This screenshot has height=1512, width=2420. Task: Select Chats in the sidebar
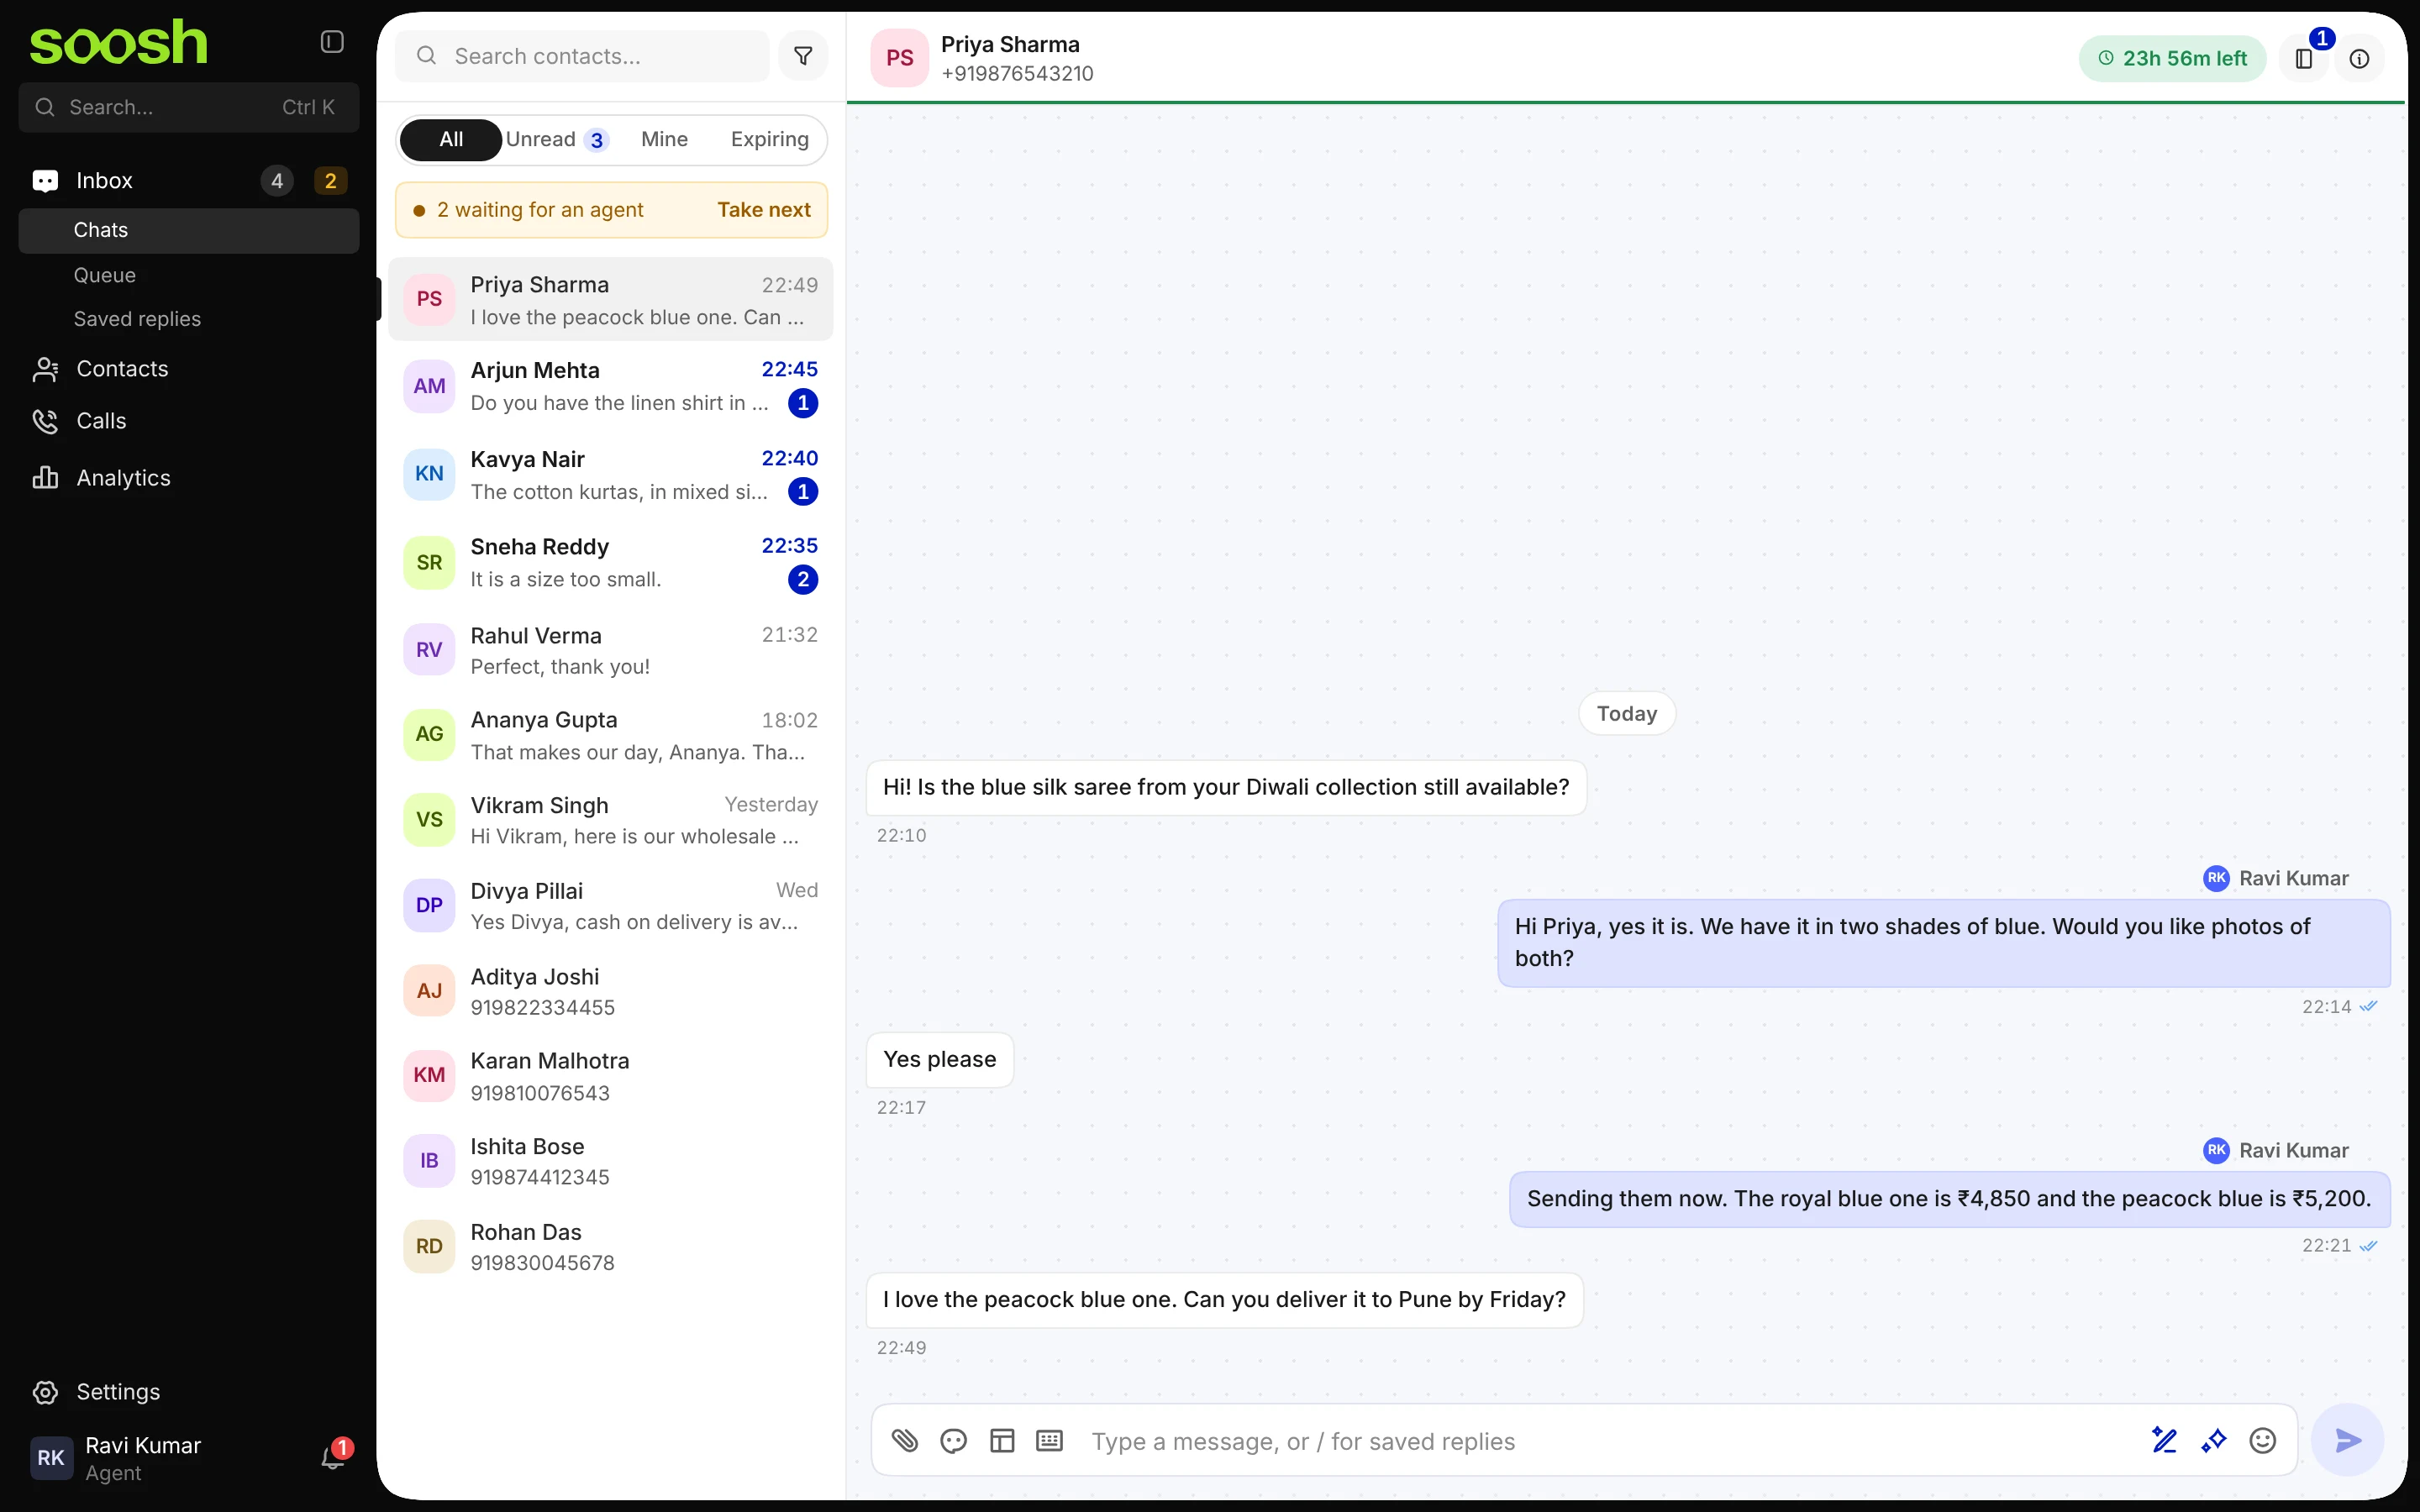pos(189,230)
